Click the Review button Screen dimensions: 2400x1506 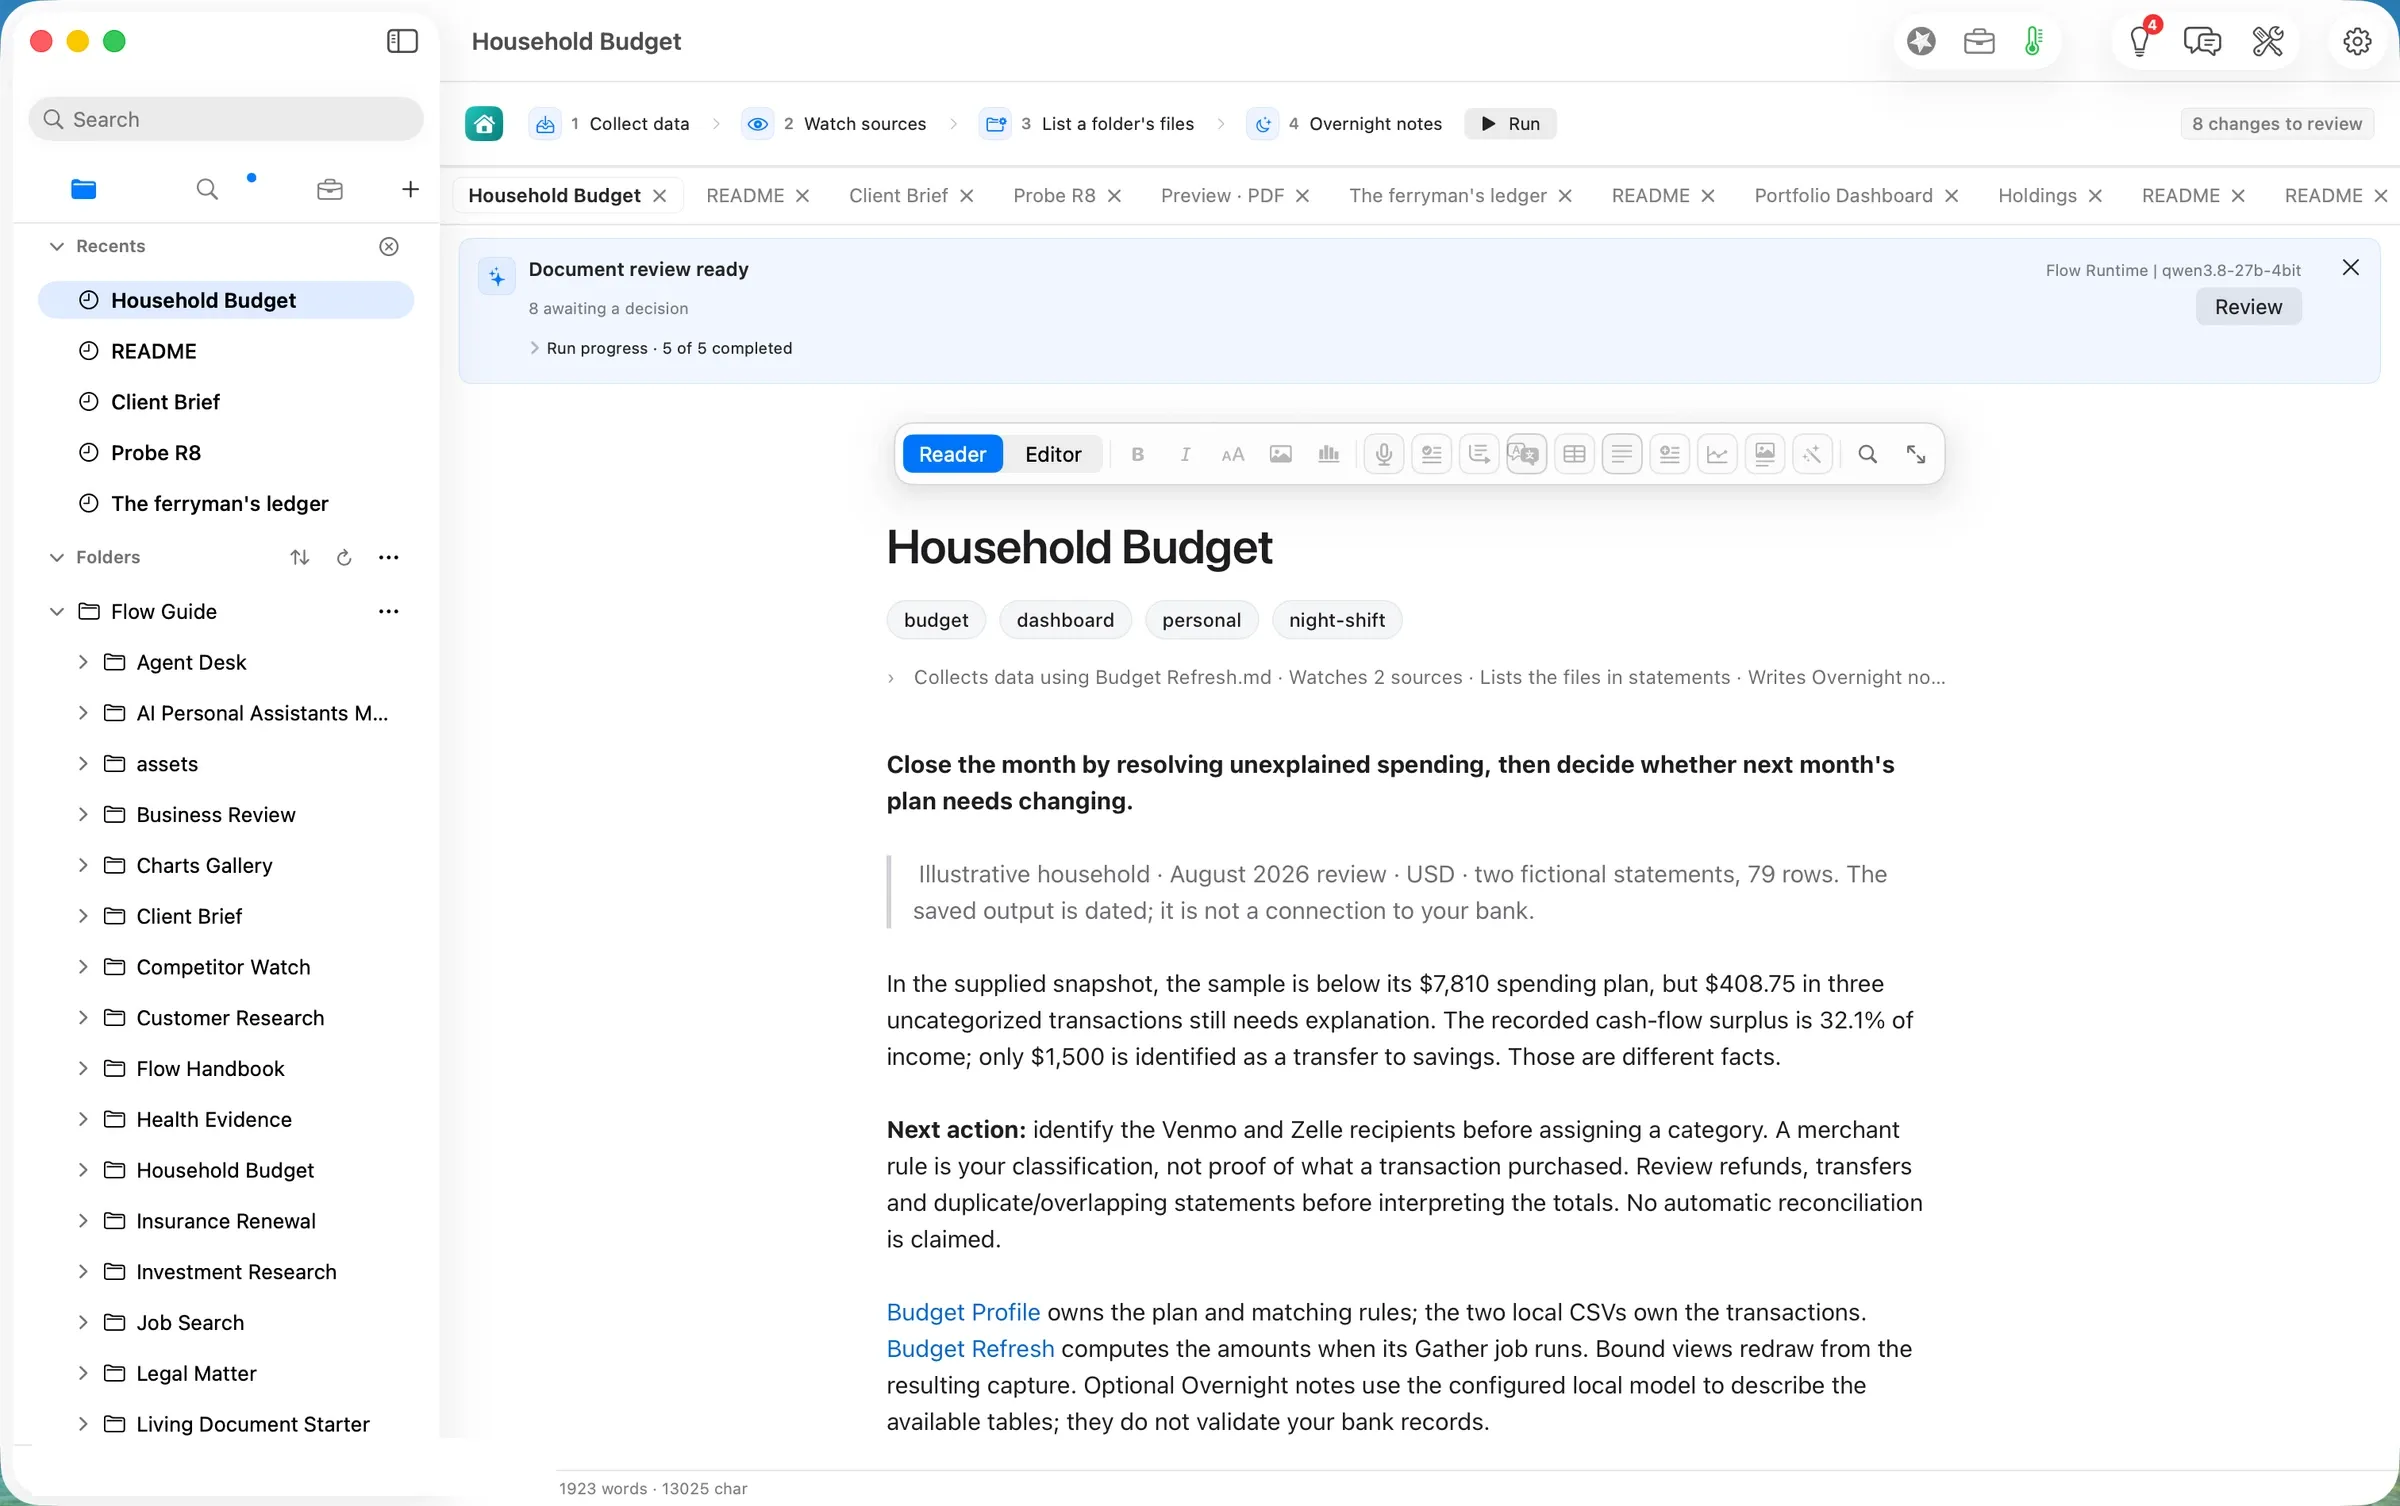coord(2248,307)
